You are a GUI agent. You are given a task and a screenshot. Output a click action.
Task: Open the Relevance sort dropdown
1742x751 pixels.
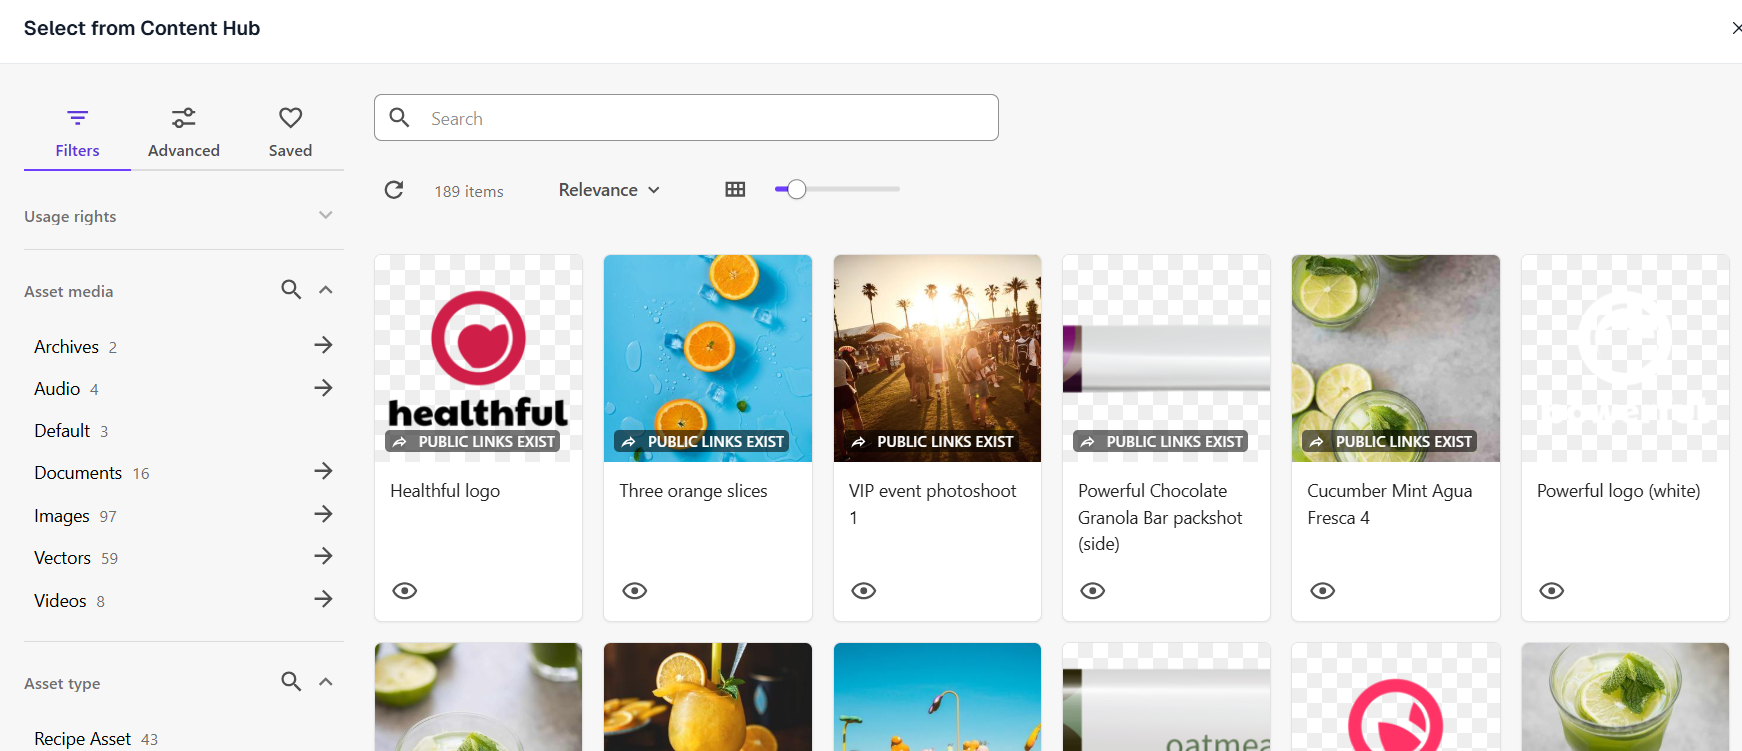(609, 190)
